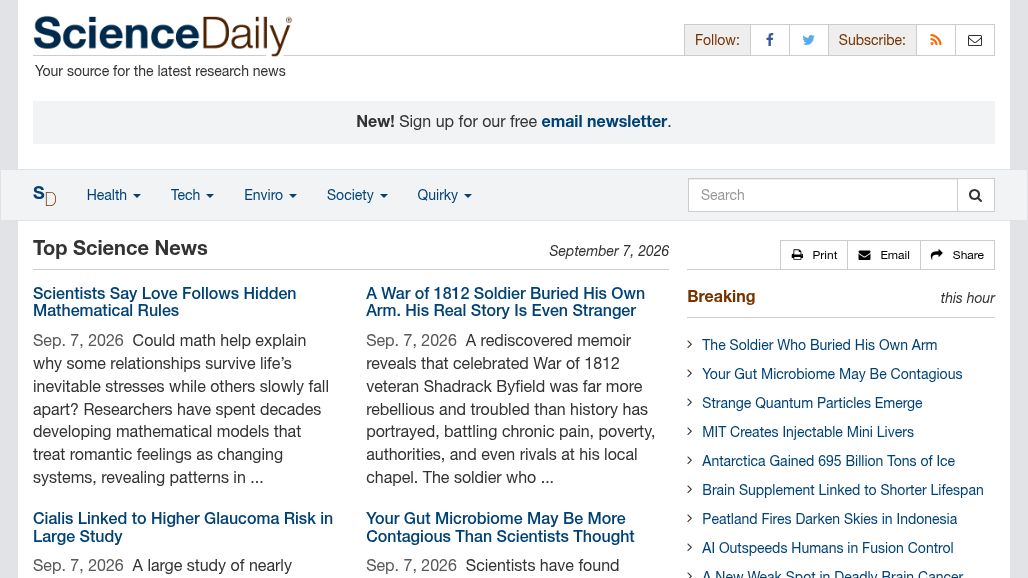The height and width of the screenshot is (578, 1028).
Task: Open ScienceDaily's Facebook page icon
Action: (770, 40)
